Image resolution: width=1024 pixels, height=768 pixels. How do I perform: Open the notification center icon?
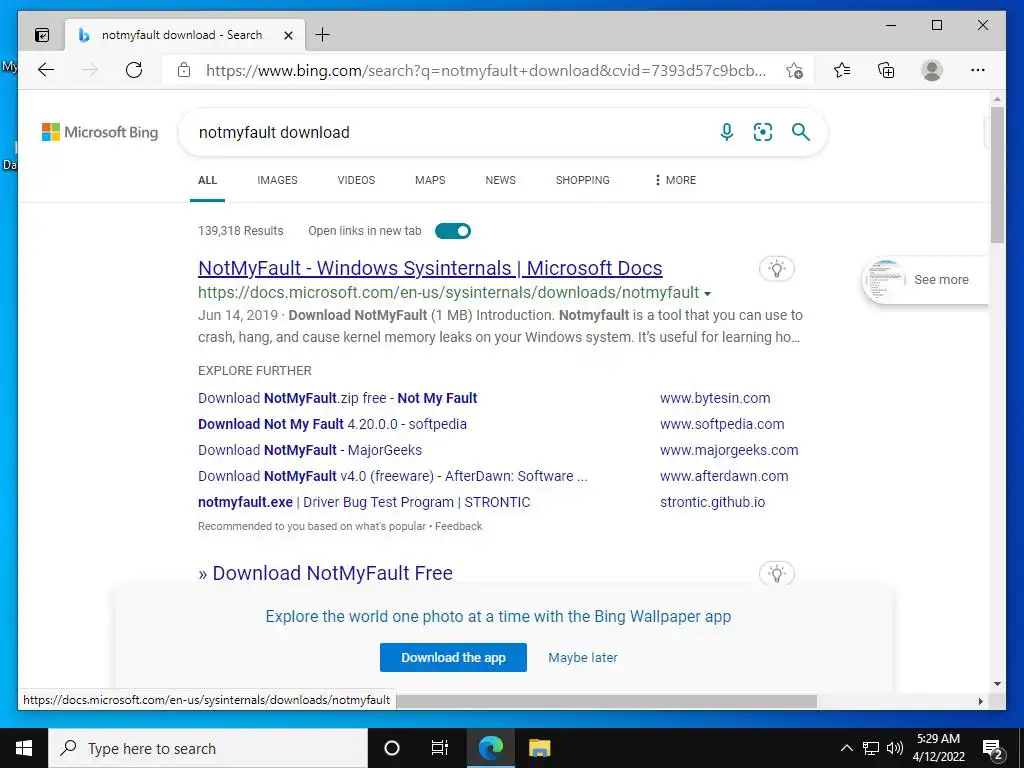pos(993,748)
